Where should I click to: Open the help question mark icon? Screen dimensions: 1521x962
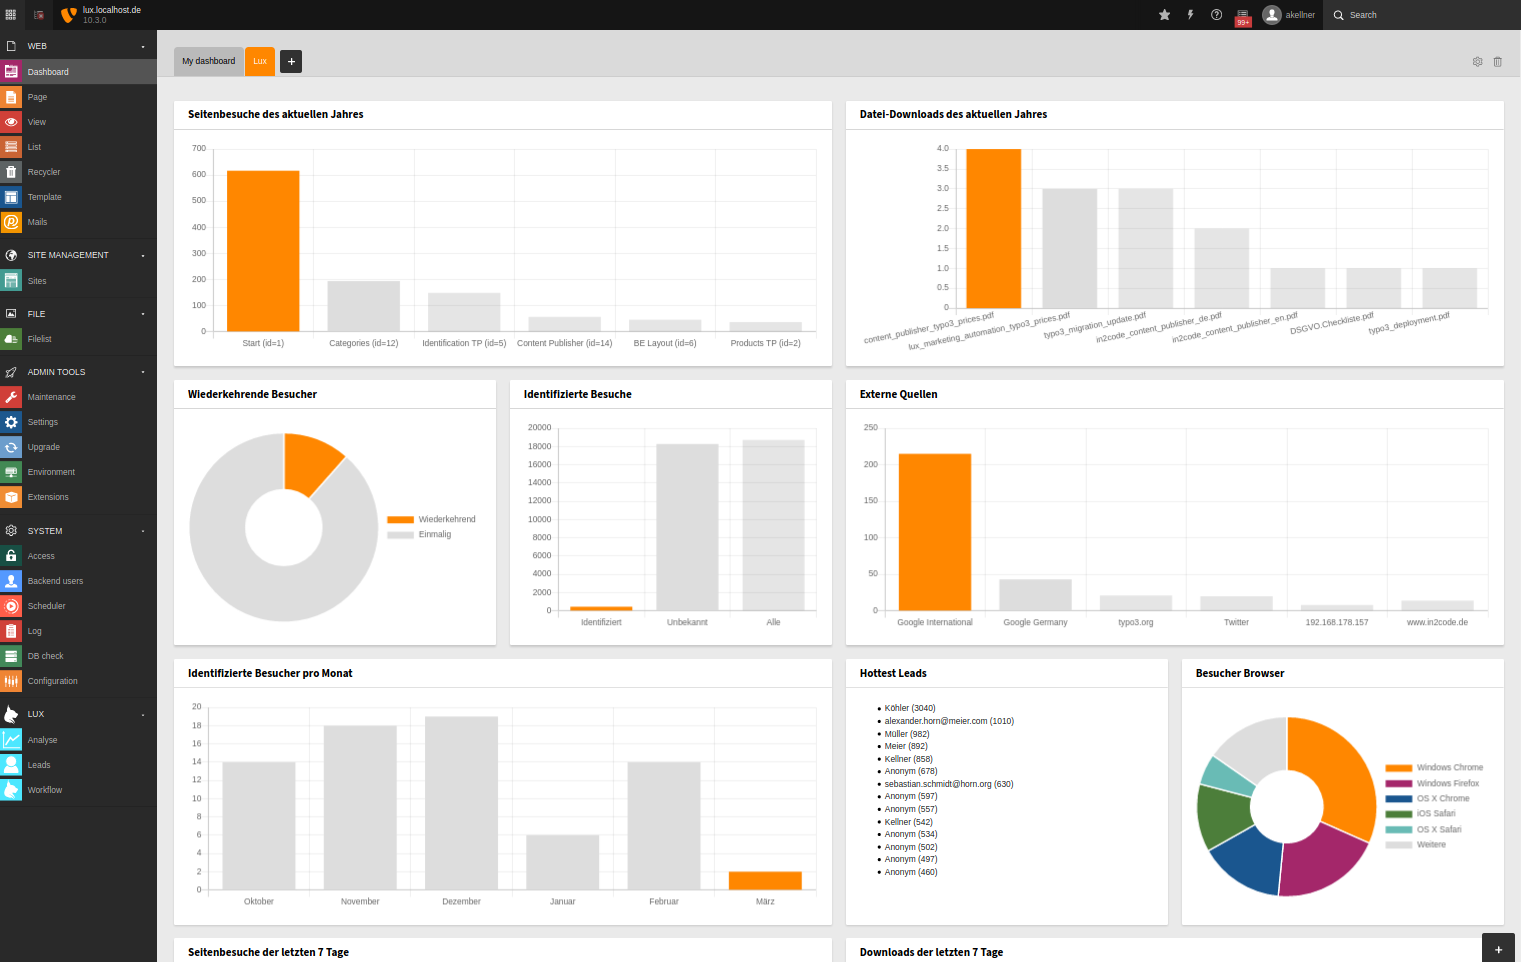tap(1216, 15)
